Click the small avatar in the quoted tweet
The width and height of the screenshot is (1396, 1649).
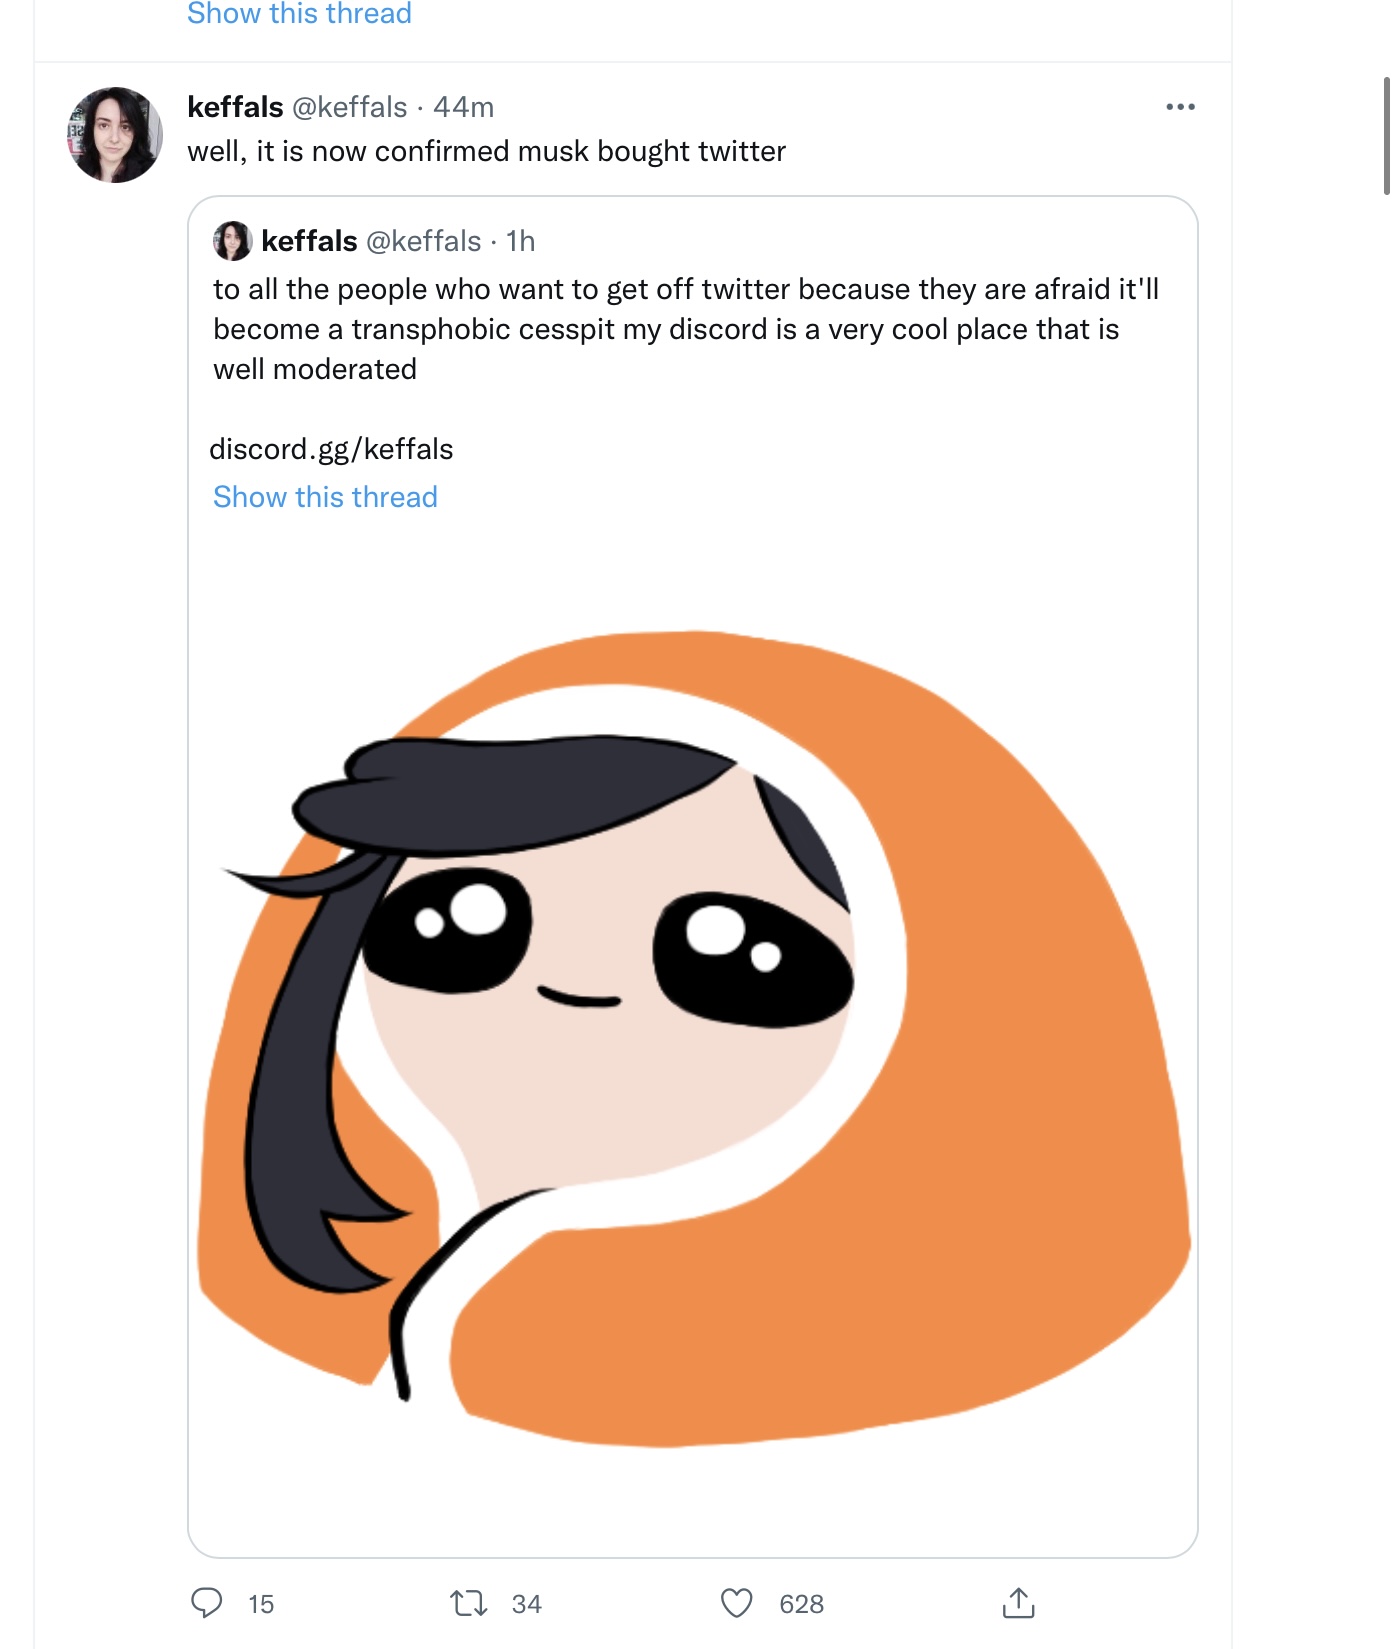233,241
